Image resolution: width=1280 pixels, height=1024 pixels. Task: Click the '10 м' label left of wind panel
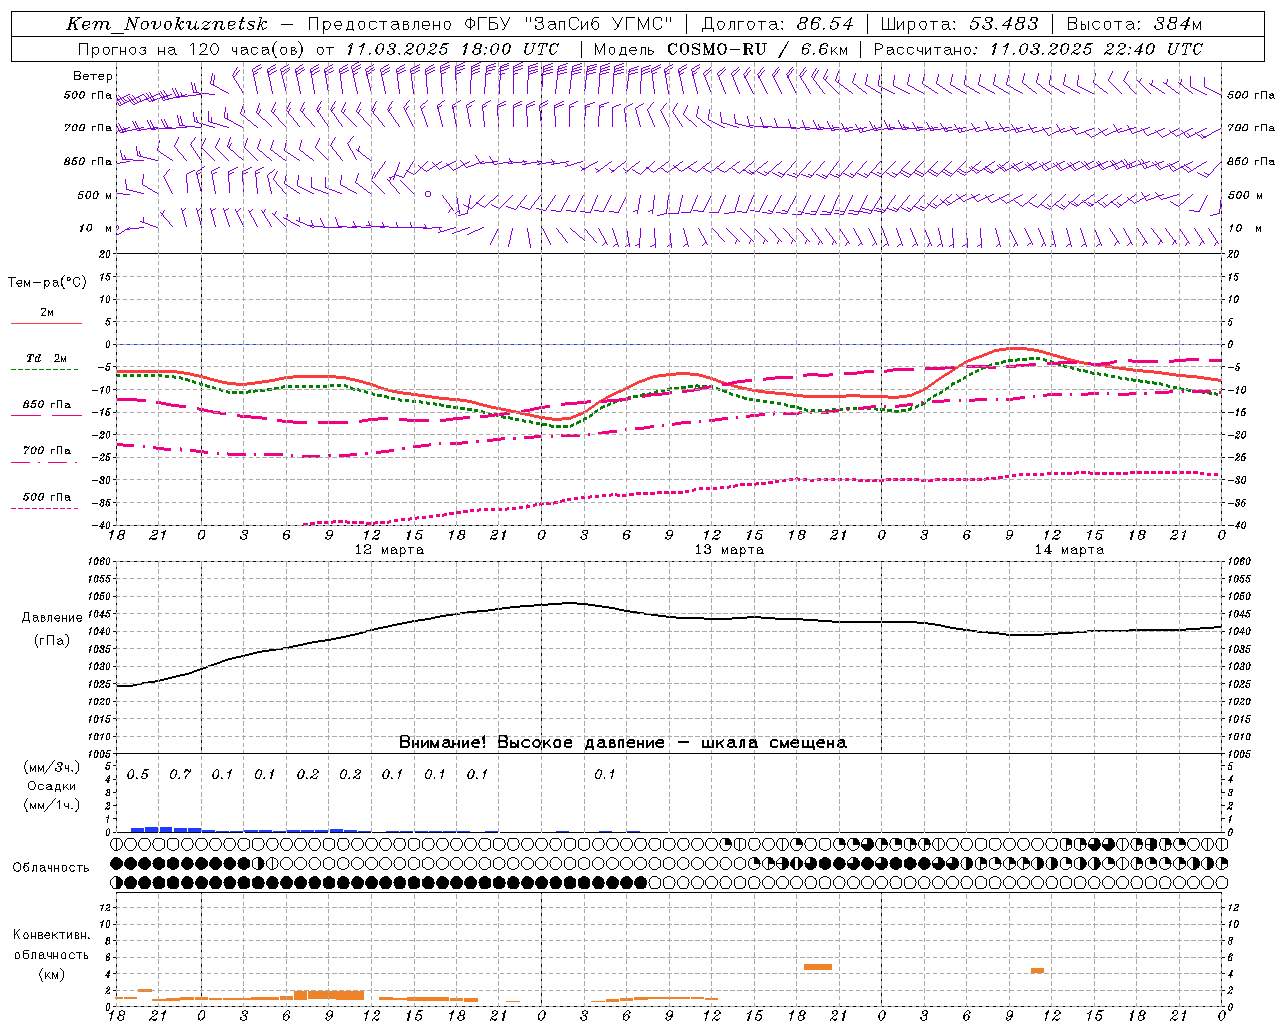(95, 229)
